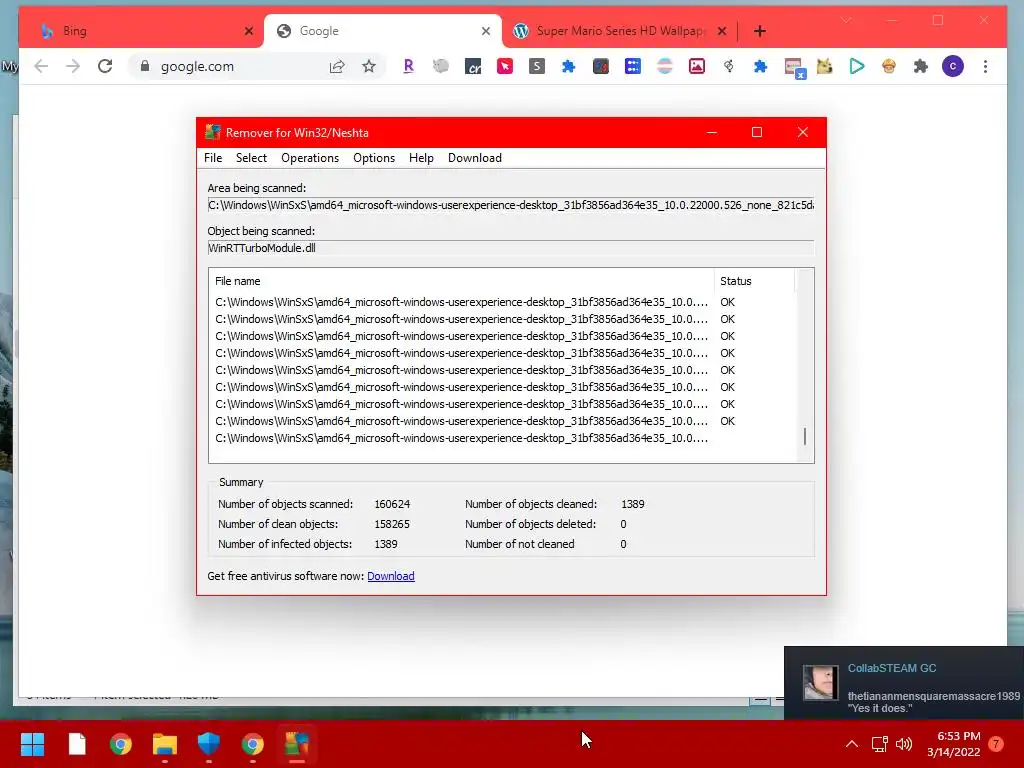The width and height of the screenshot is (1024, 768).
Task: Click the gray blob extension icon
Action: (441, 66)
